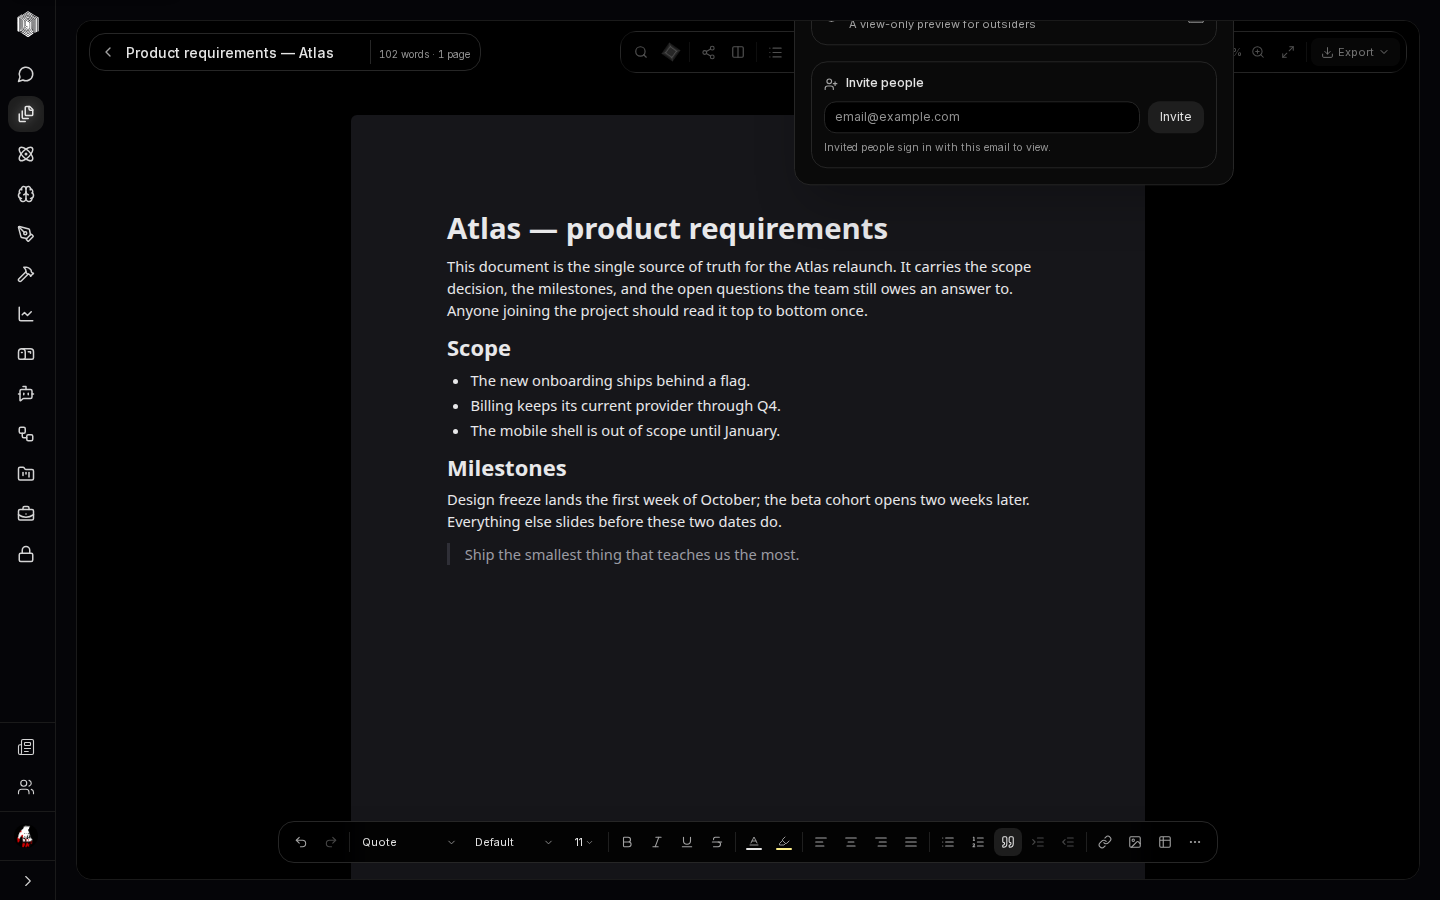
Task: Toggle italic formatting
Action: click(x=657, y=842)
